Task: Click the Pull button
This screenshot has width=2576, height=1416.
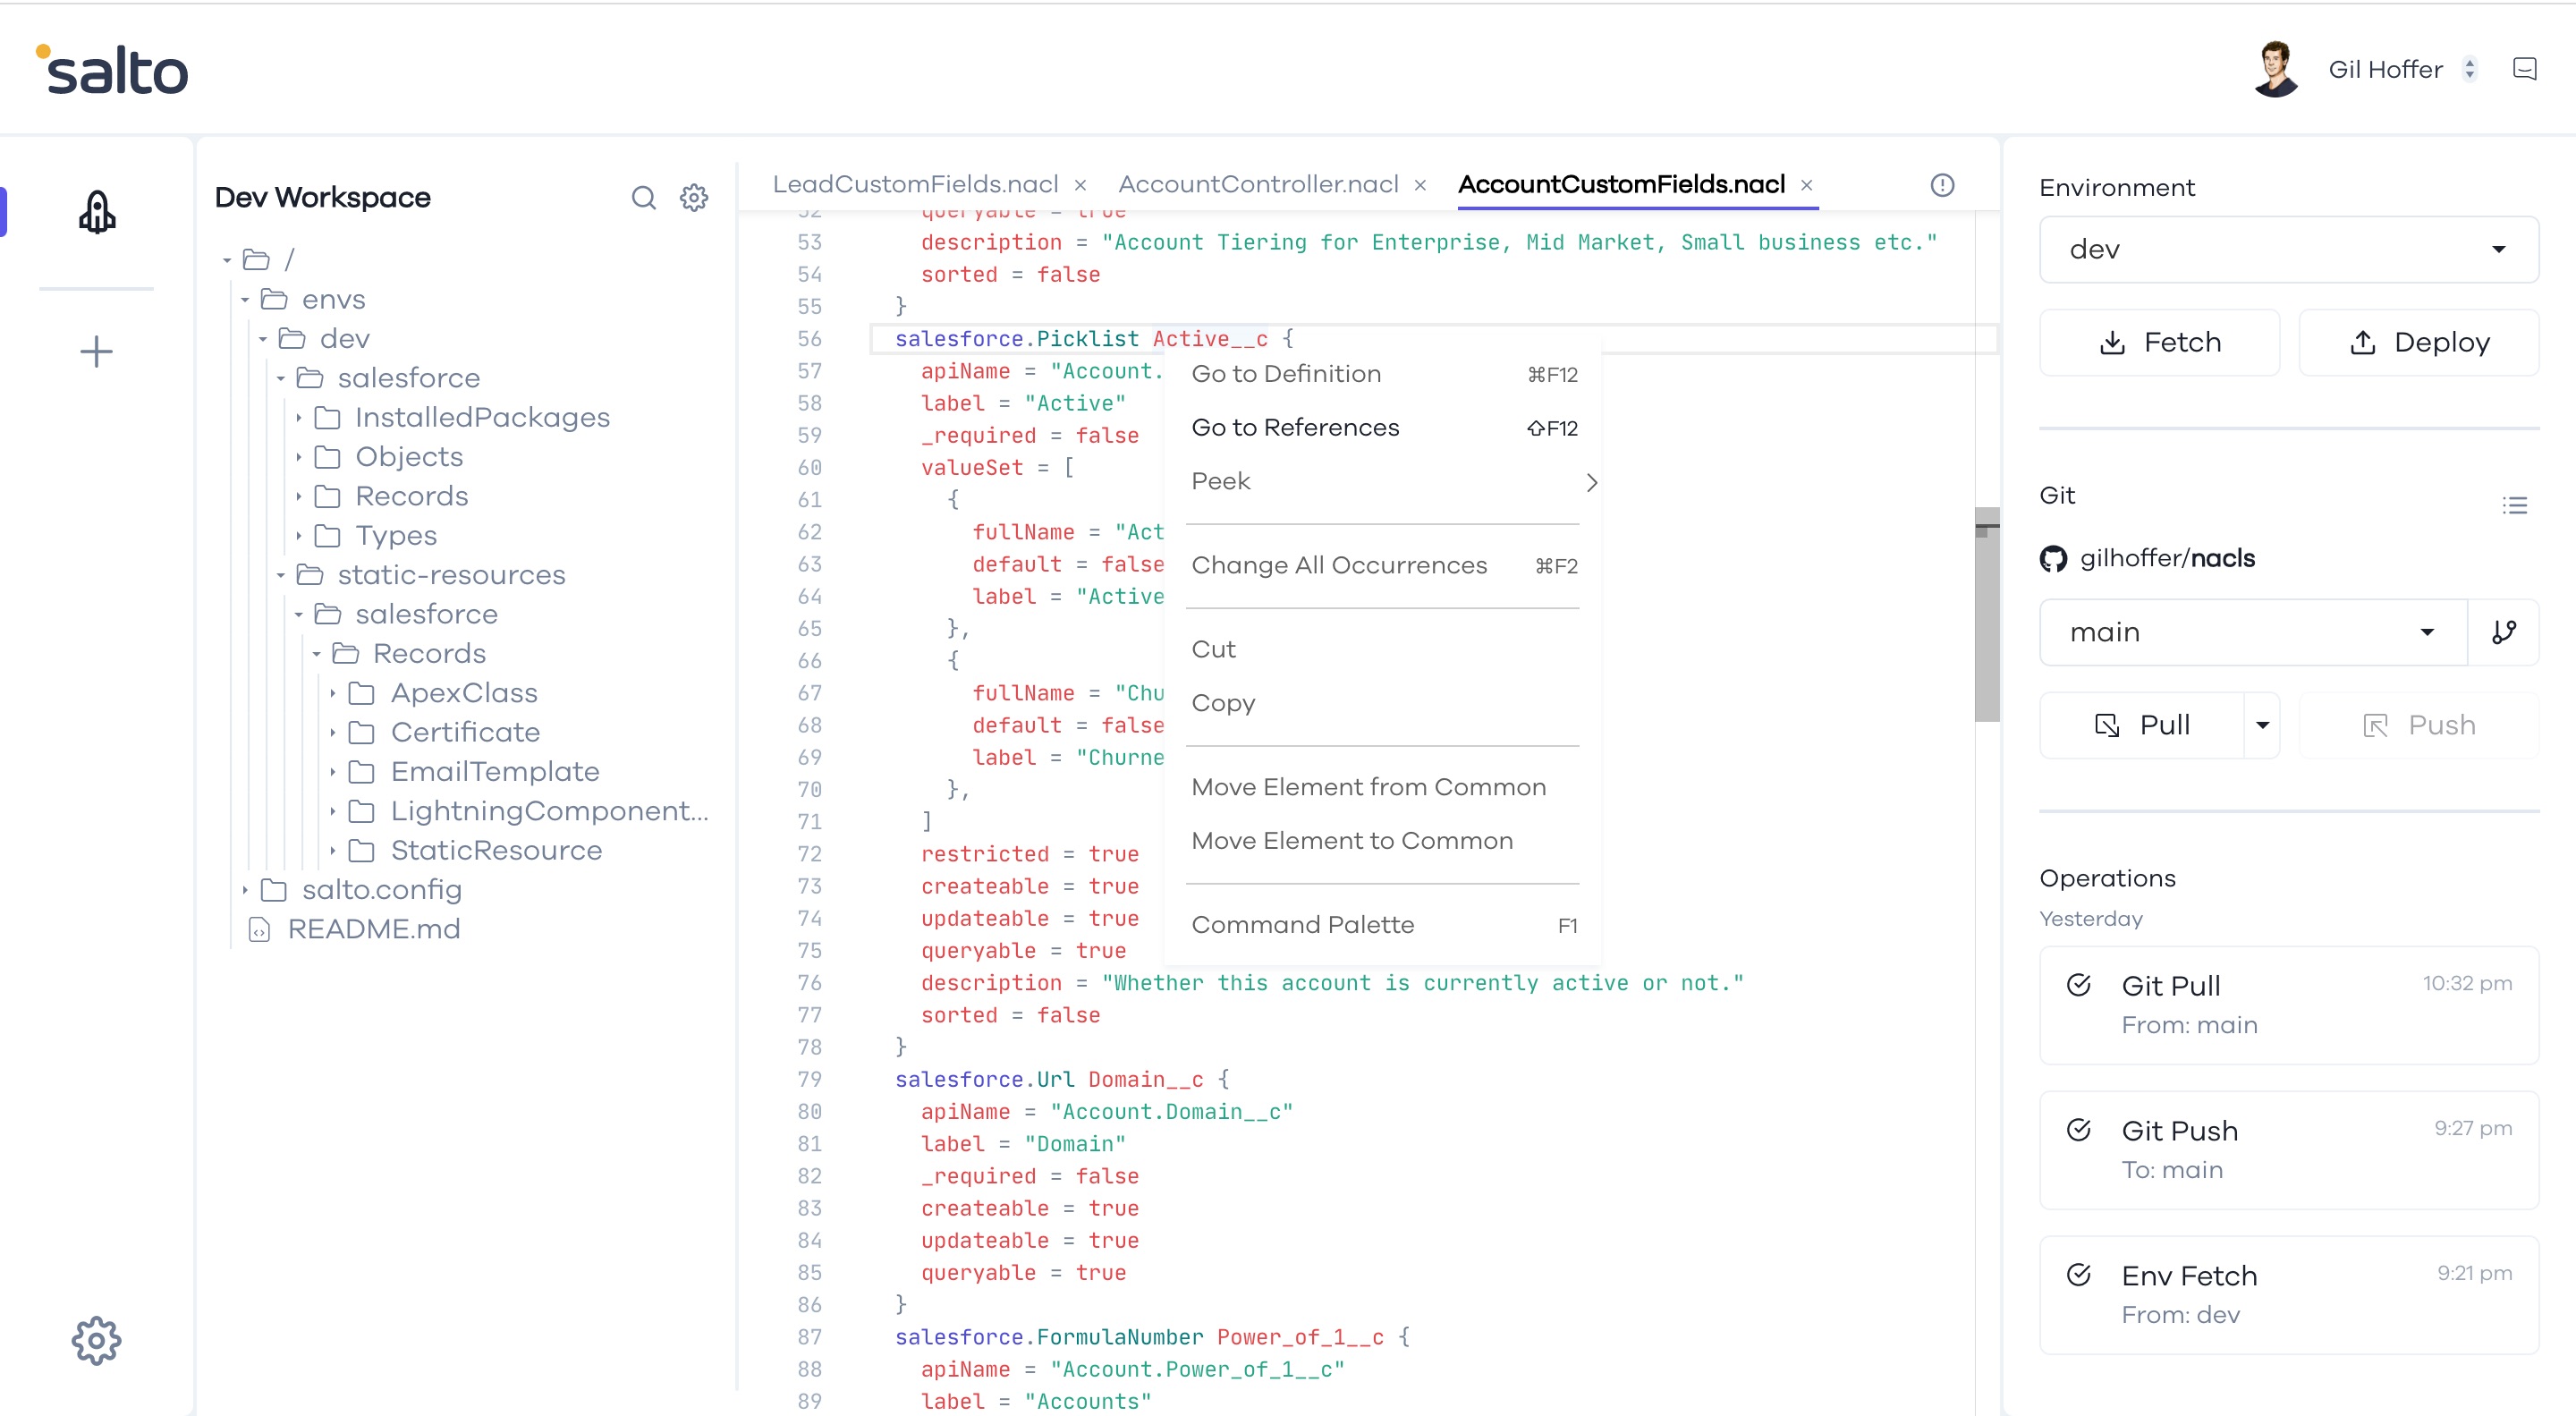Action: click(2142, 725)
